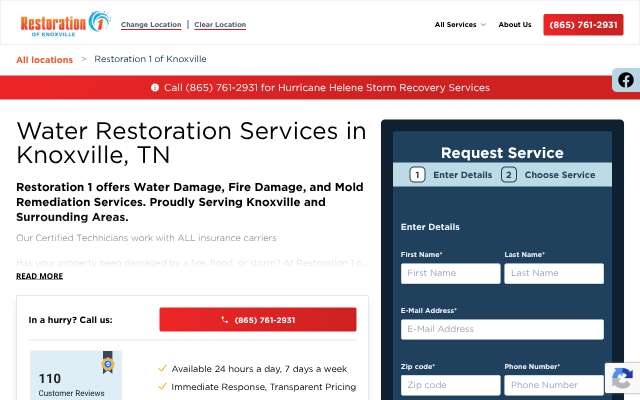Screen dimensions: 640x400
Task: Select the Enter Details step tab
Action: pos(462,175)
